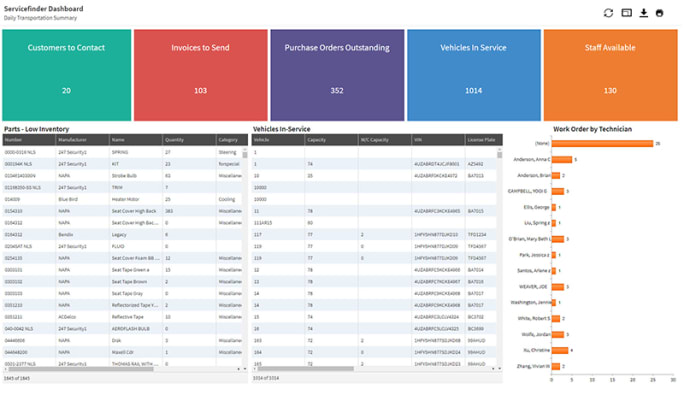Viewport: 684px width, 401px height.
Task: Click horizontal scrollbar under Parts table
Action: (x=120, y=369)
